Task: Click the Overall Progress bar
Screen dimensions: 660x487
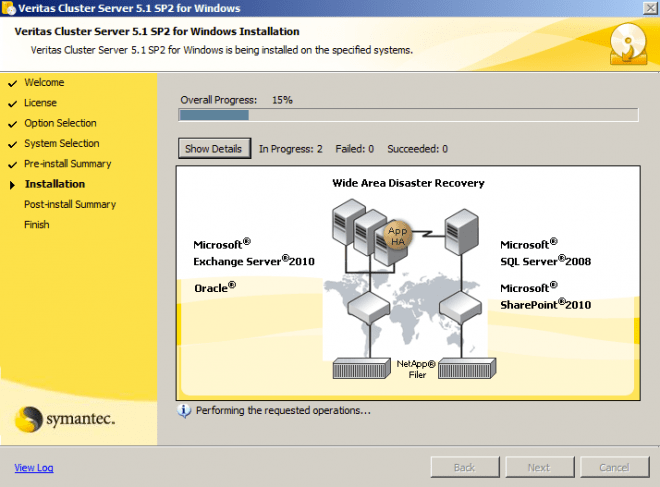Action: [x=408, y=115]
